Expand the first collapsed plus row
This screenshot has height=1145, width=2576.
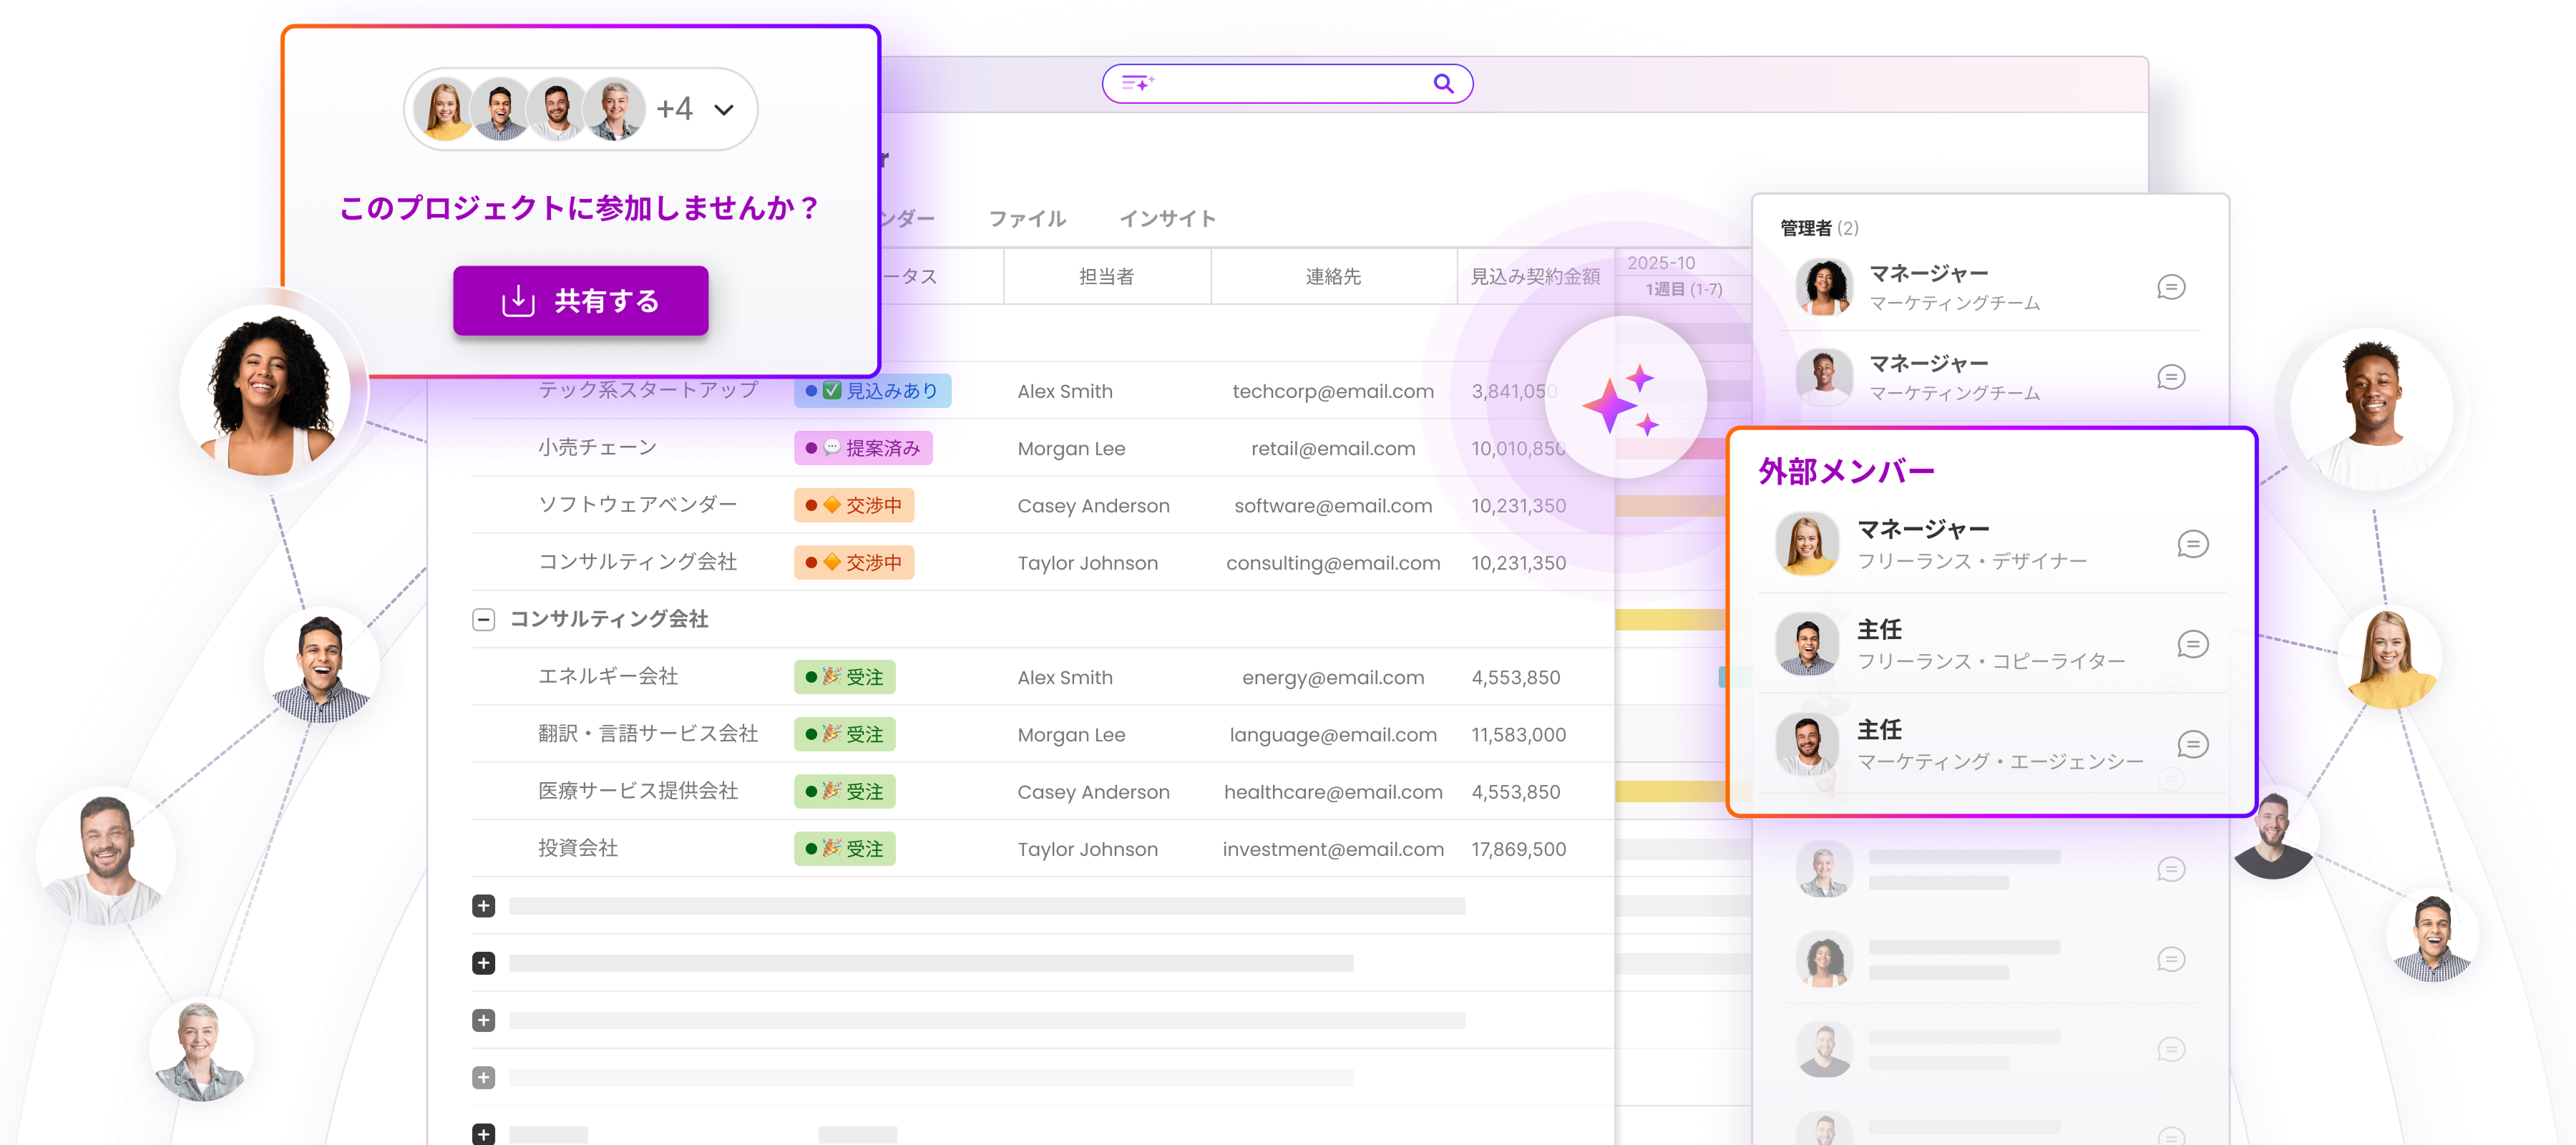point(483,906)
